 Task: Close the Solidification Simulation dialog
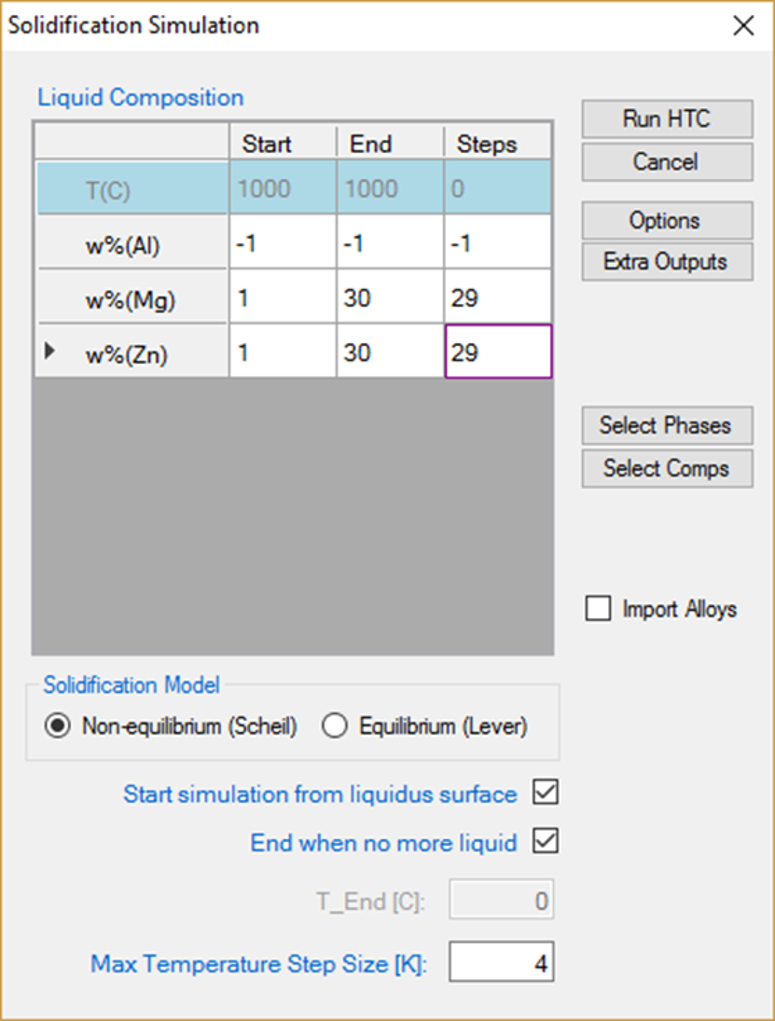(744, 25)
